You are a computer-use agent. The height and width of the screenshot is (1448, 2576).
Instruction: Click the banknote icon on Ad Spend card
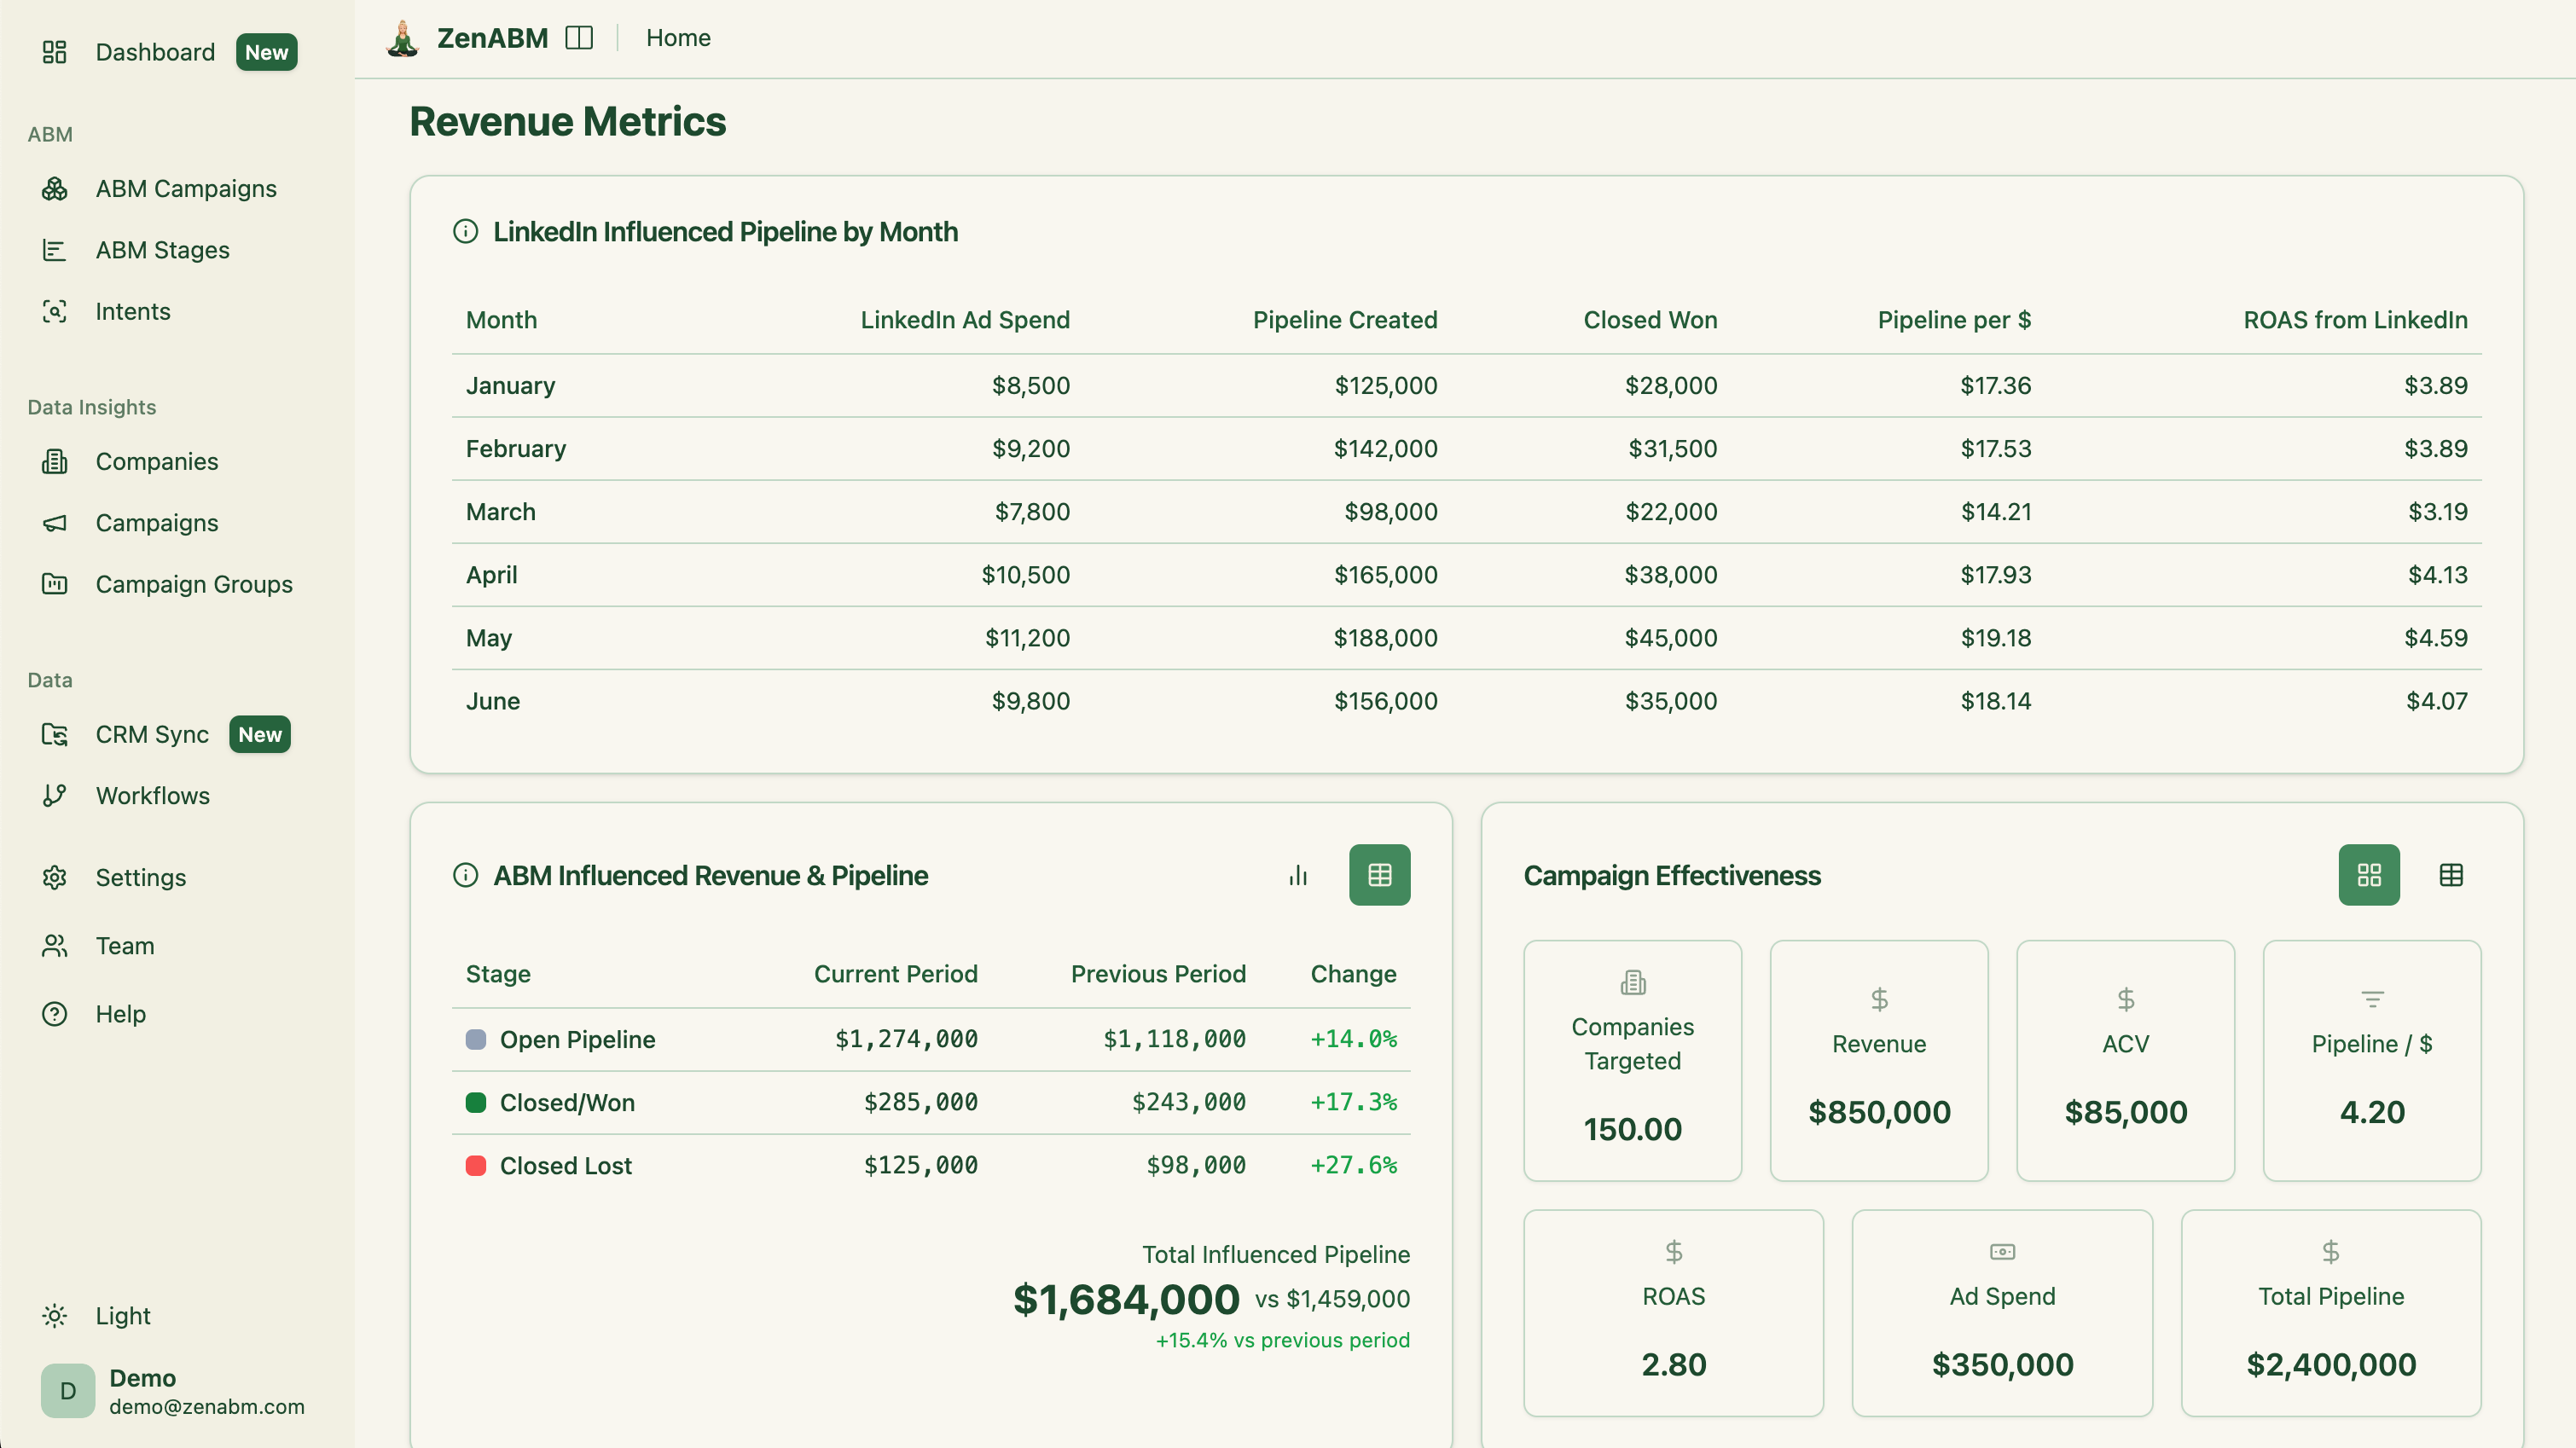(2002, 1251)
